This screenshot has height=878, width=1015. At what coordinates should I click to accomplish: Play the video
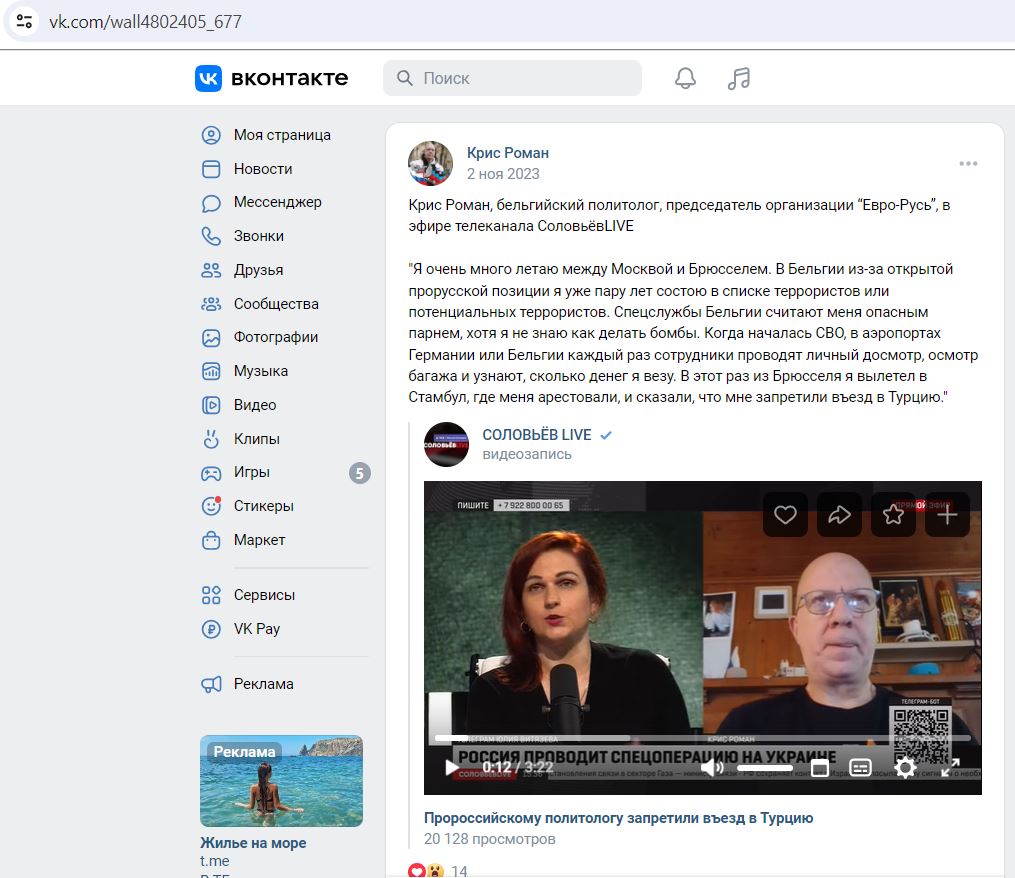click(x=451, y=768)
